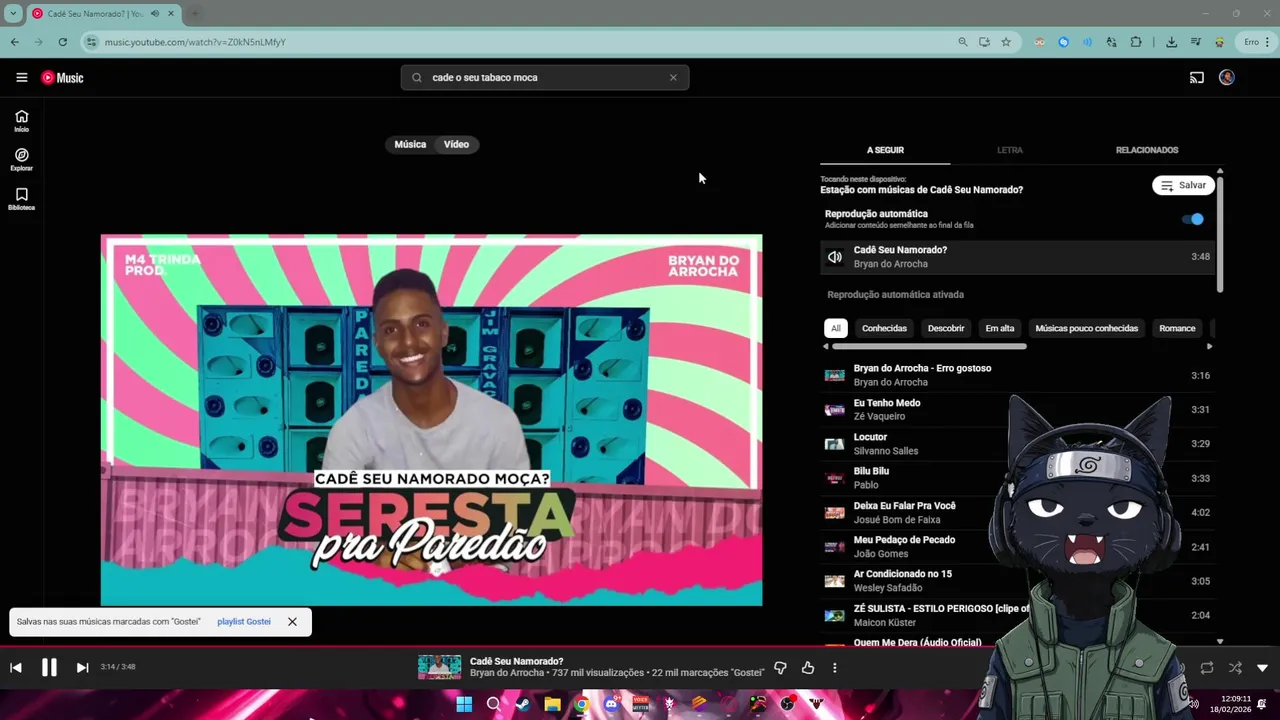Select the A SEGUIR tab

(885, 150)
